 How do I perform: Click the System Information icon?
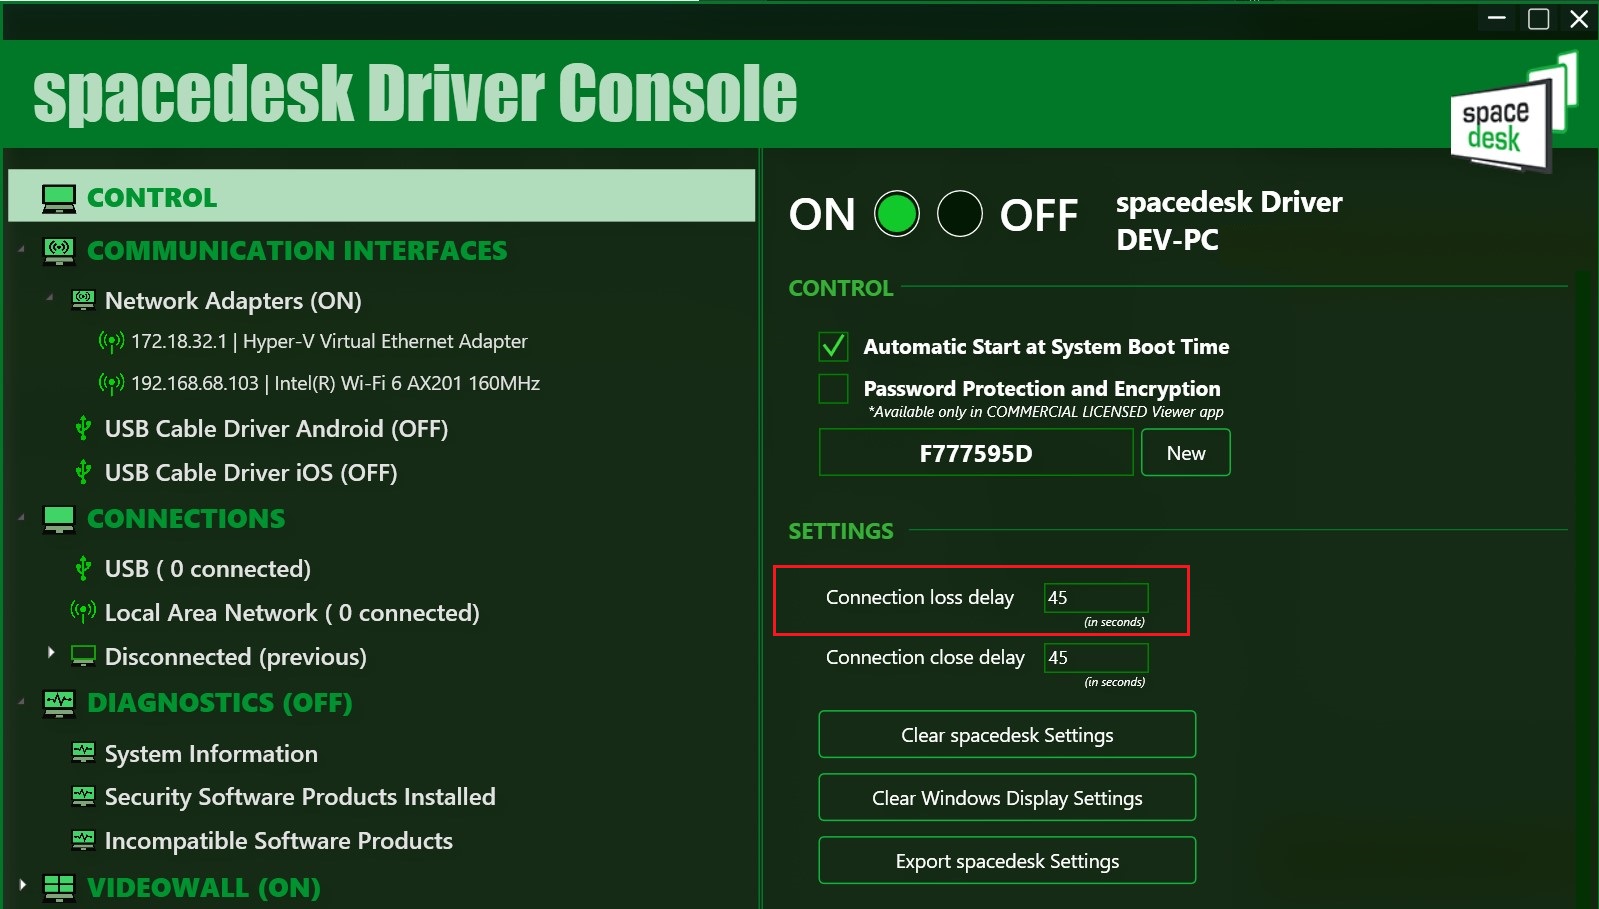click(x=84, y=752)
